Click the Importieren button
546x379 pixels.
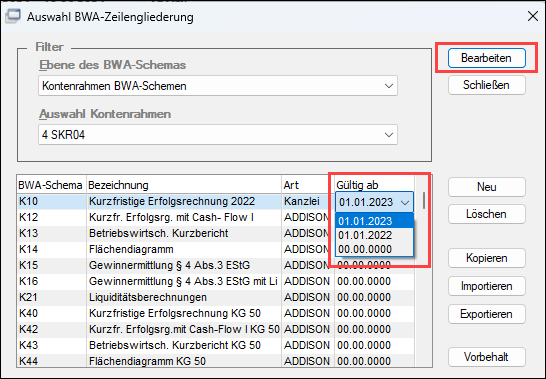coord(486,286)
